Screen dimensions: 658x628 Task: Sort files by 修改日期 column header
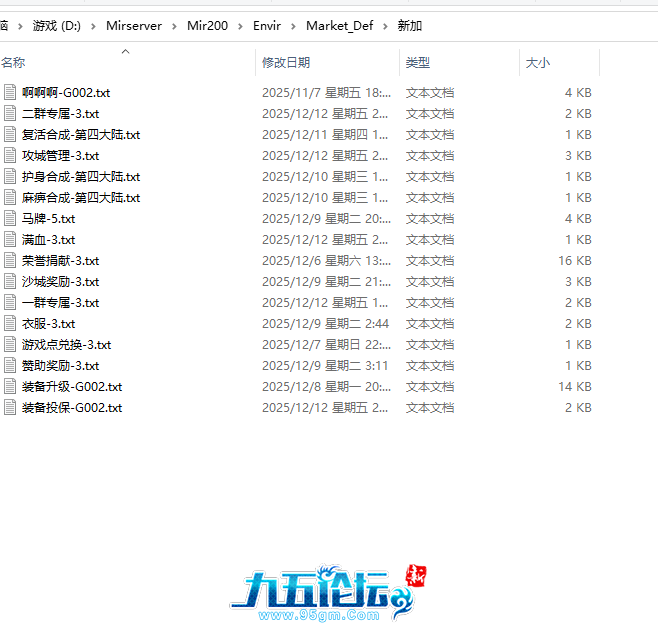pyautogui.click(x=286, y=63)
